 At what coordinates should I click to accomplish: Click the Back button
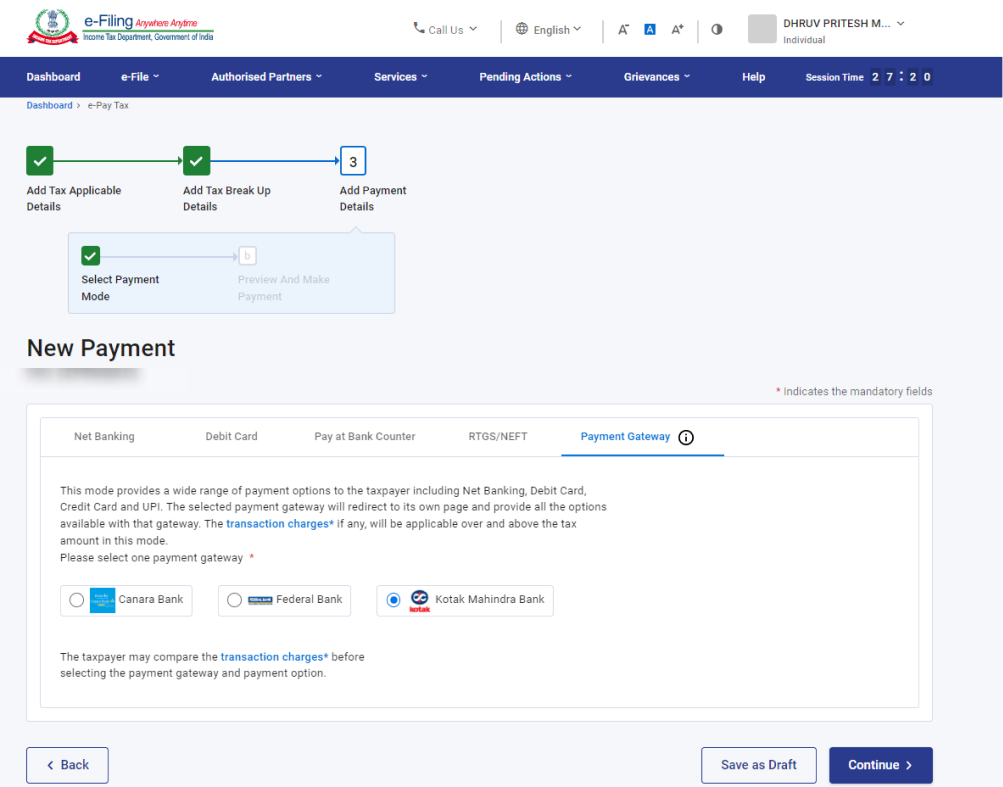67,765
